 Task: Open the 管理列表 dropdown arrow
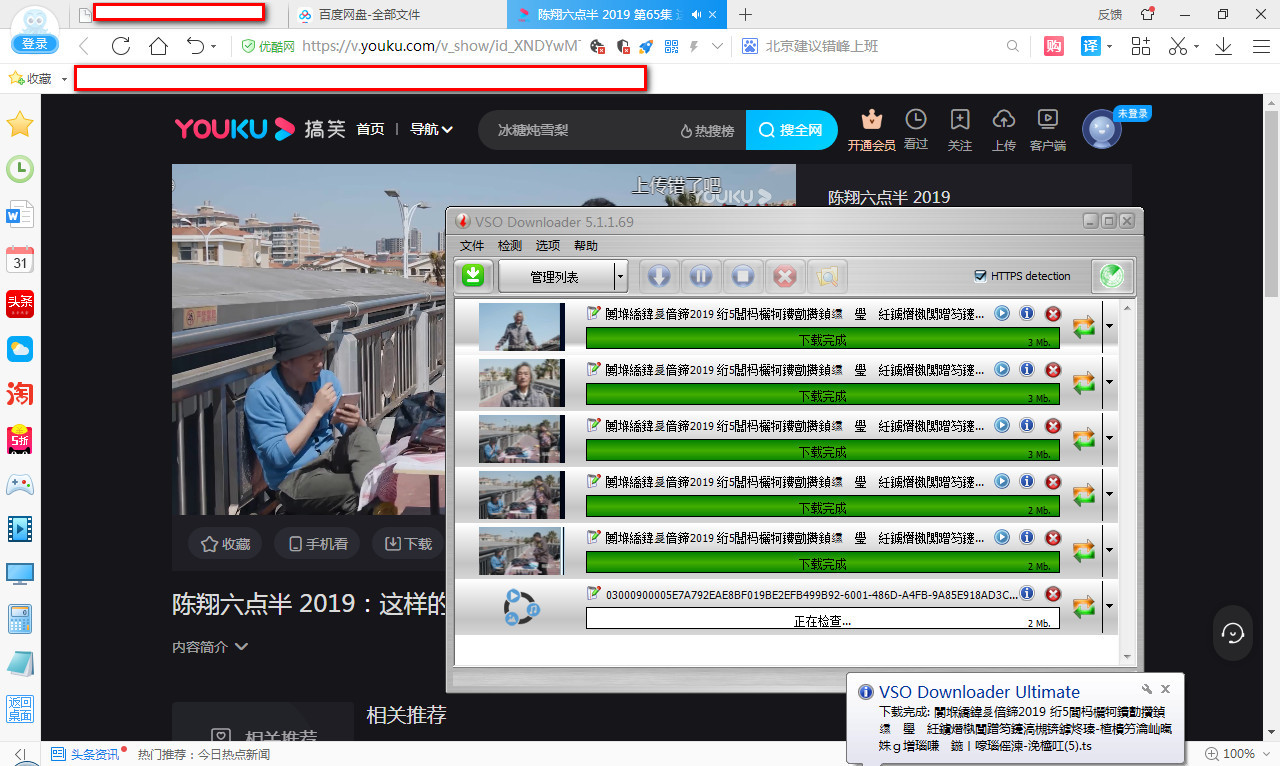tap(620, 277)
